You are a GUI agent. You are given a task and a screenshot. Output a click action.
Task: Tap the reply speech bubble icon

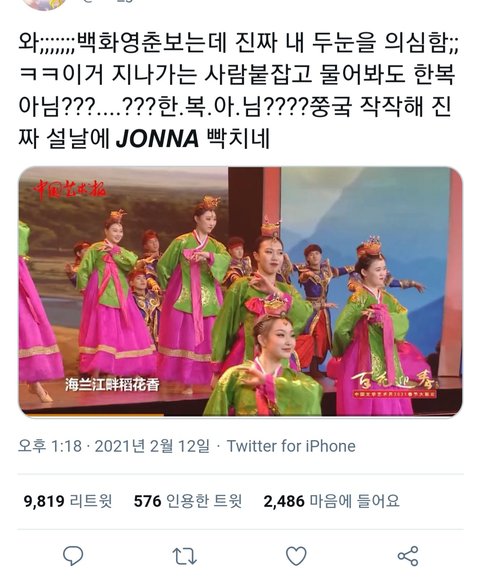tap(73, 556)
